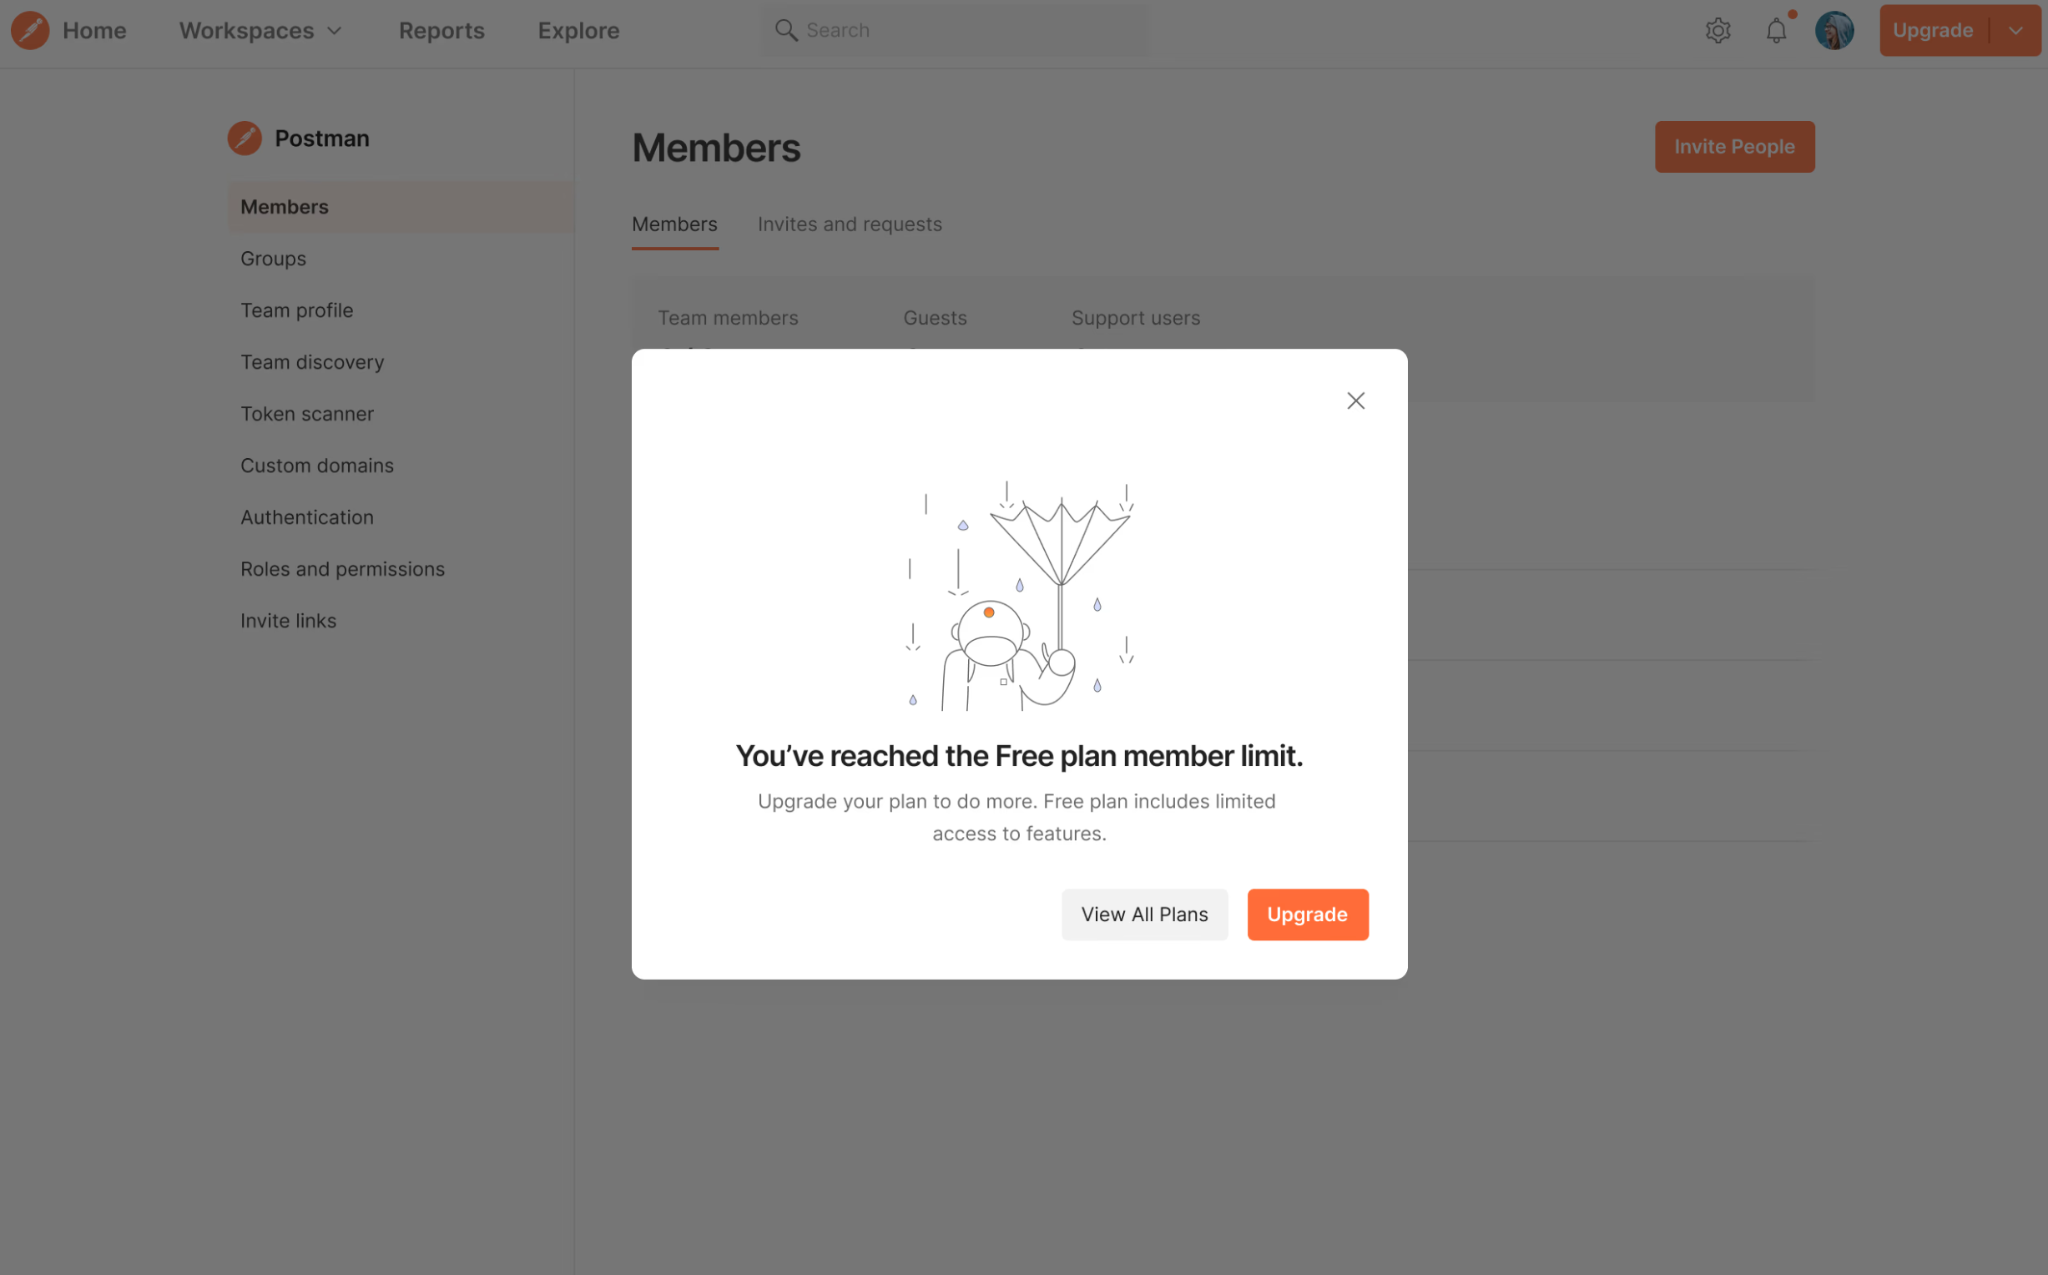Open Roles and permissions settings
The width and height of the screenshot is (2048, 1275).
[x=342, y=569]
